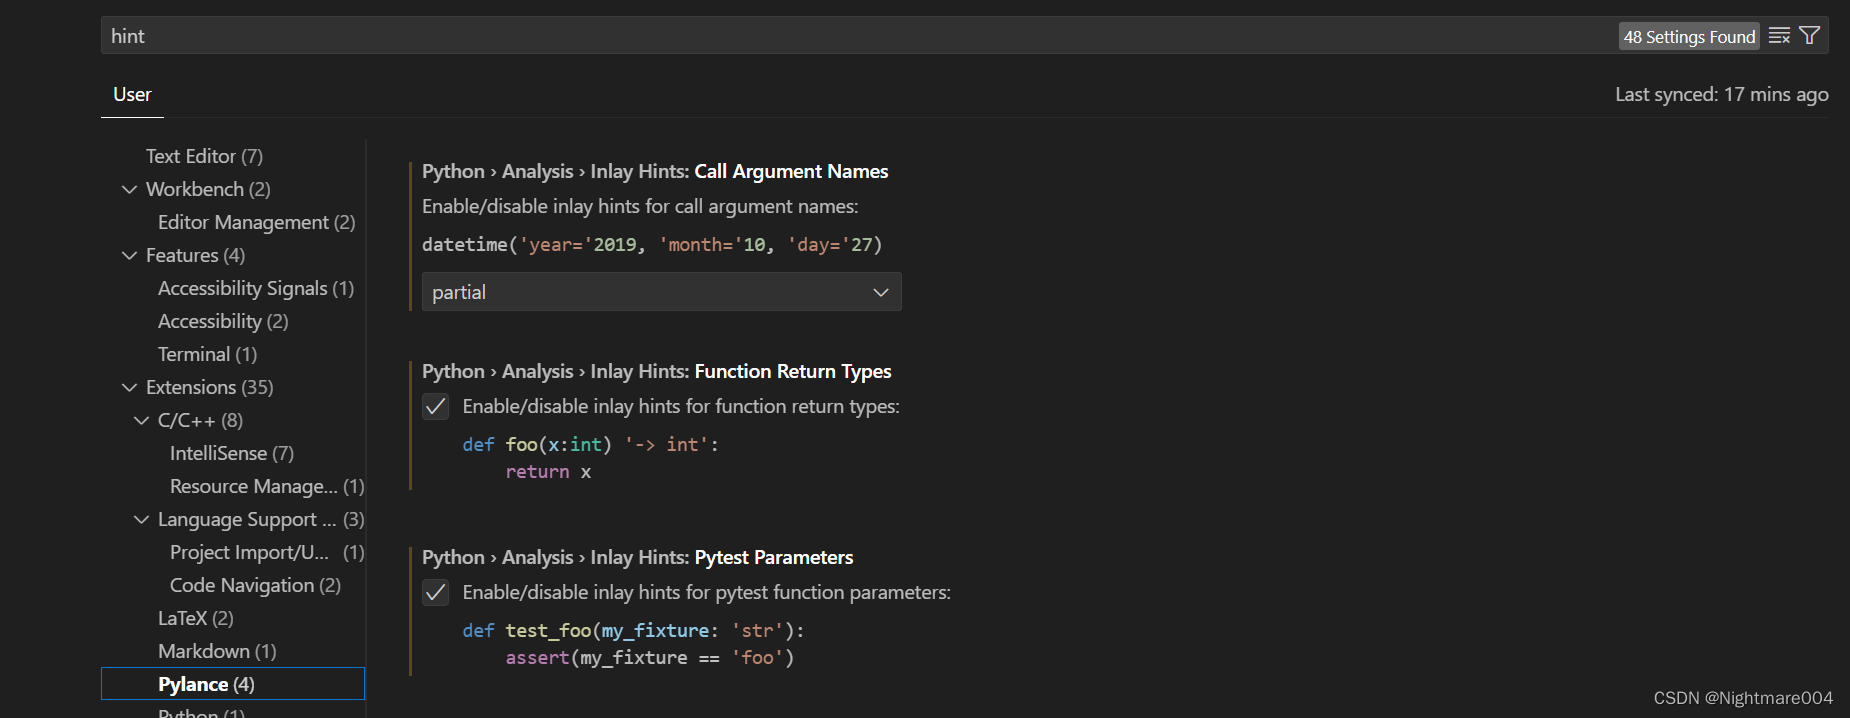1850x718 pixels.
Task: Go to IntelliSense settings
Action: click(231, 453)
